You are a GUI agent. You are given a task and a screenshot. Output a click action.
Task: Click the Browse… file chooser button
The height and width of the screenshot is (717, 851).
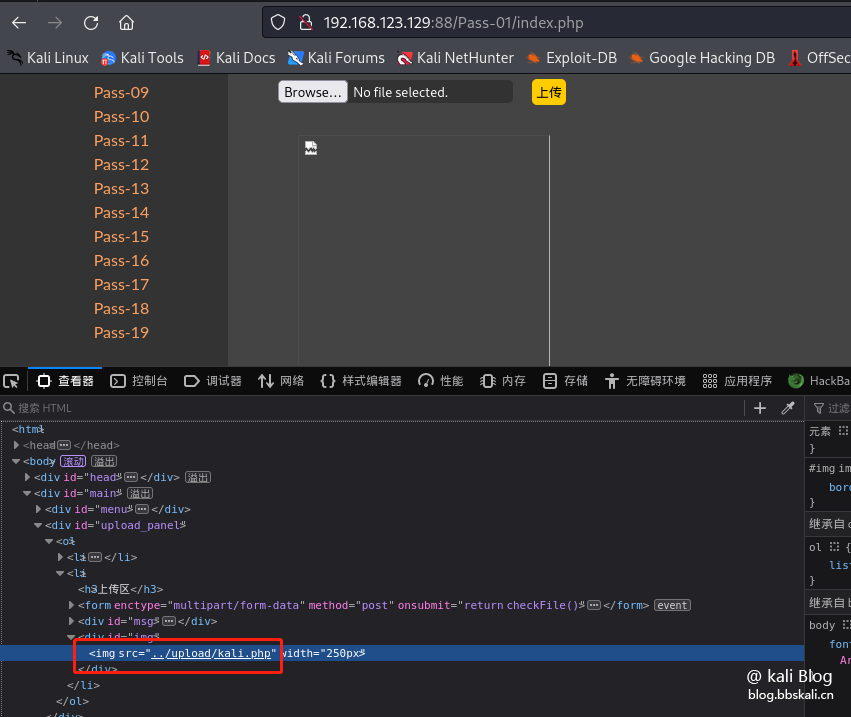coord(313,92)
